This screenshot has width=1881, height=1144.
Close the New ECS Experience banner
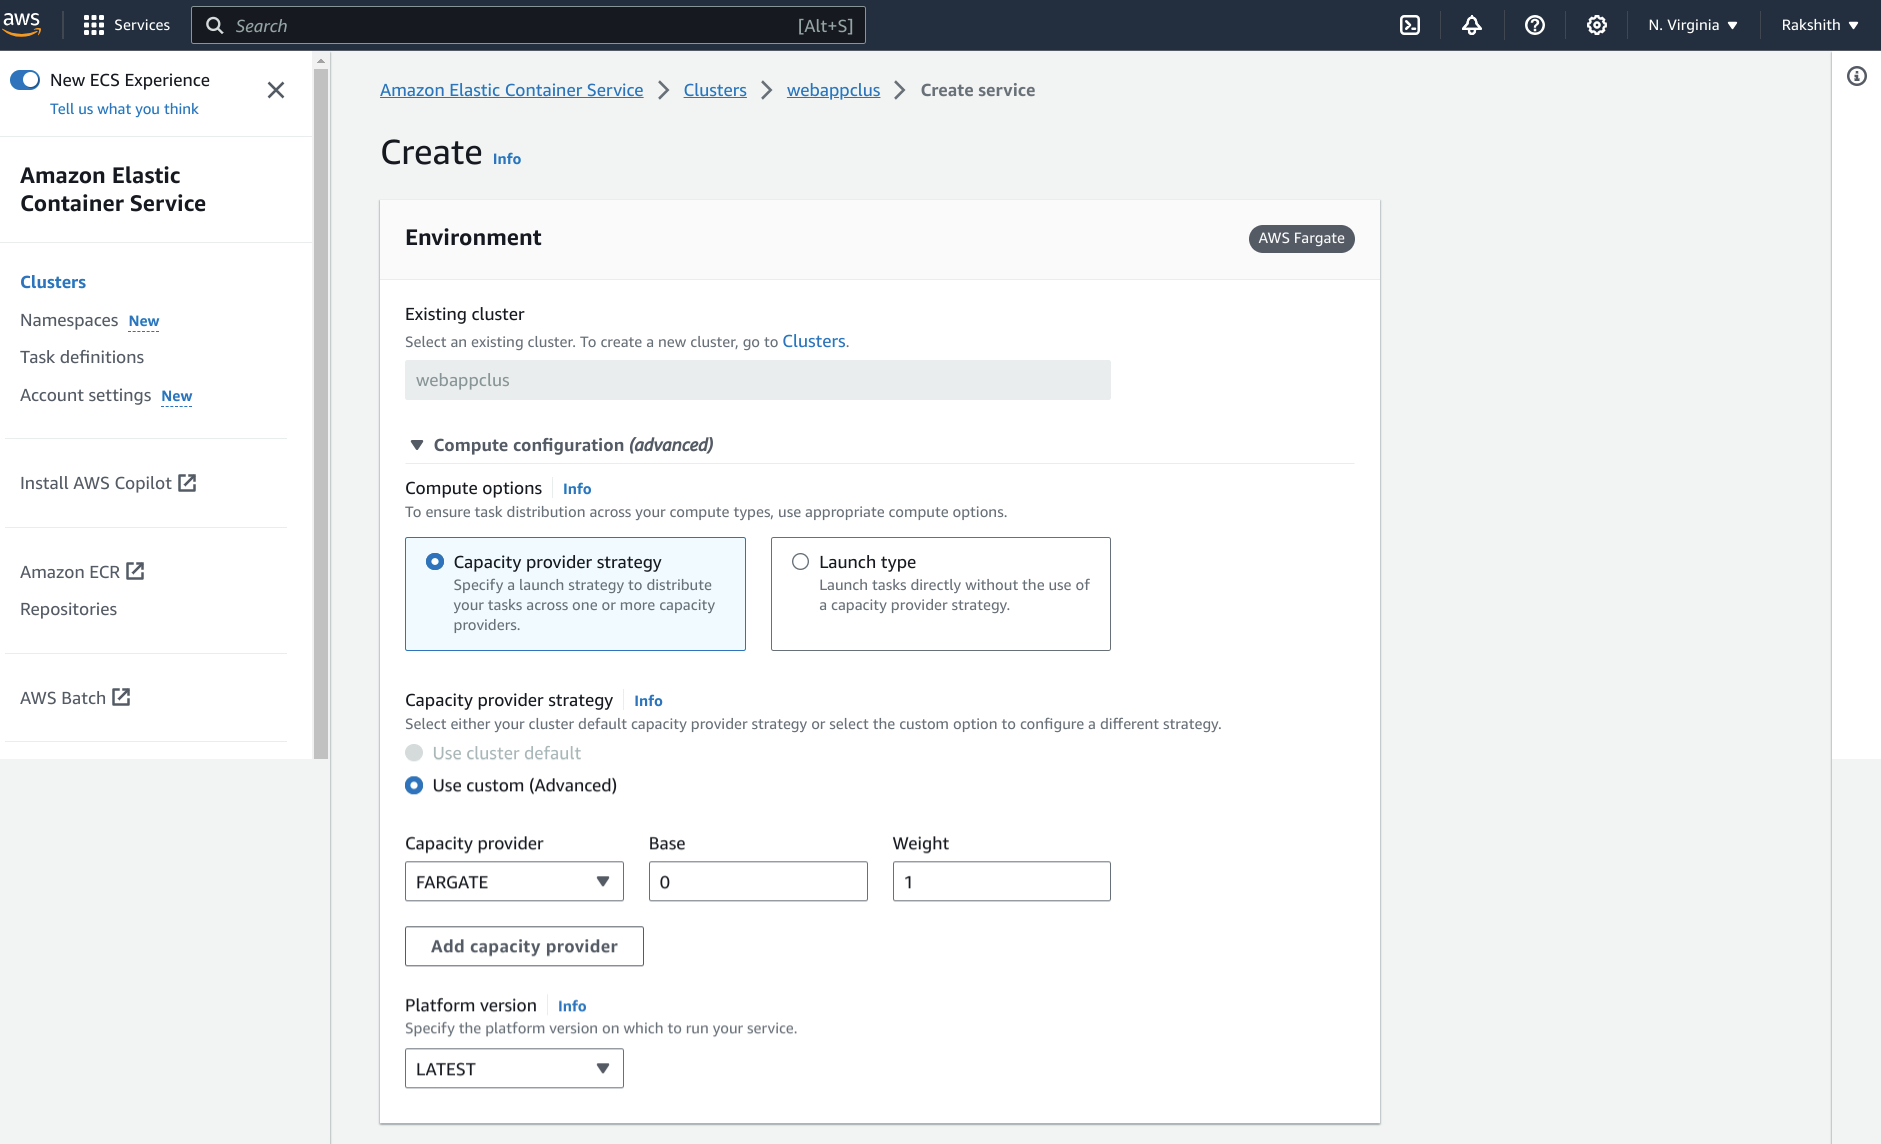tap(276, 90)
